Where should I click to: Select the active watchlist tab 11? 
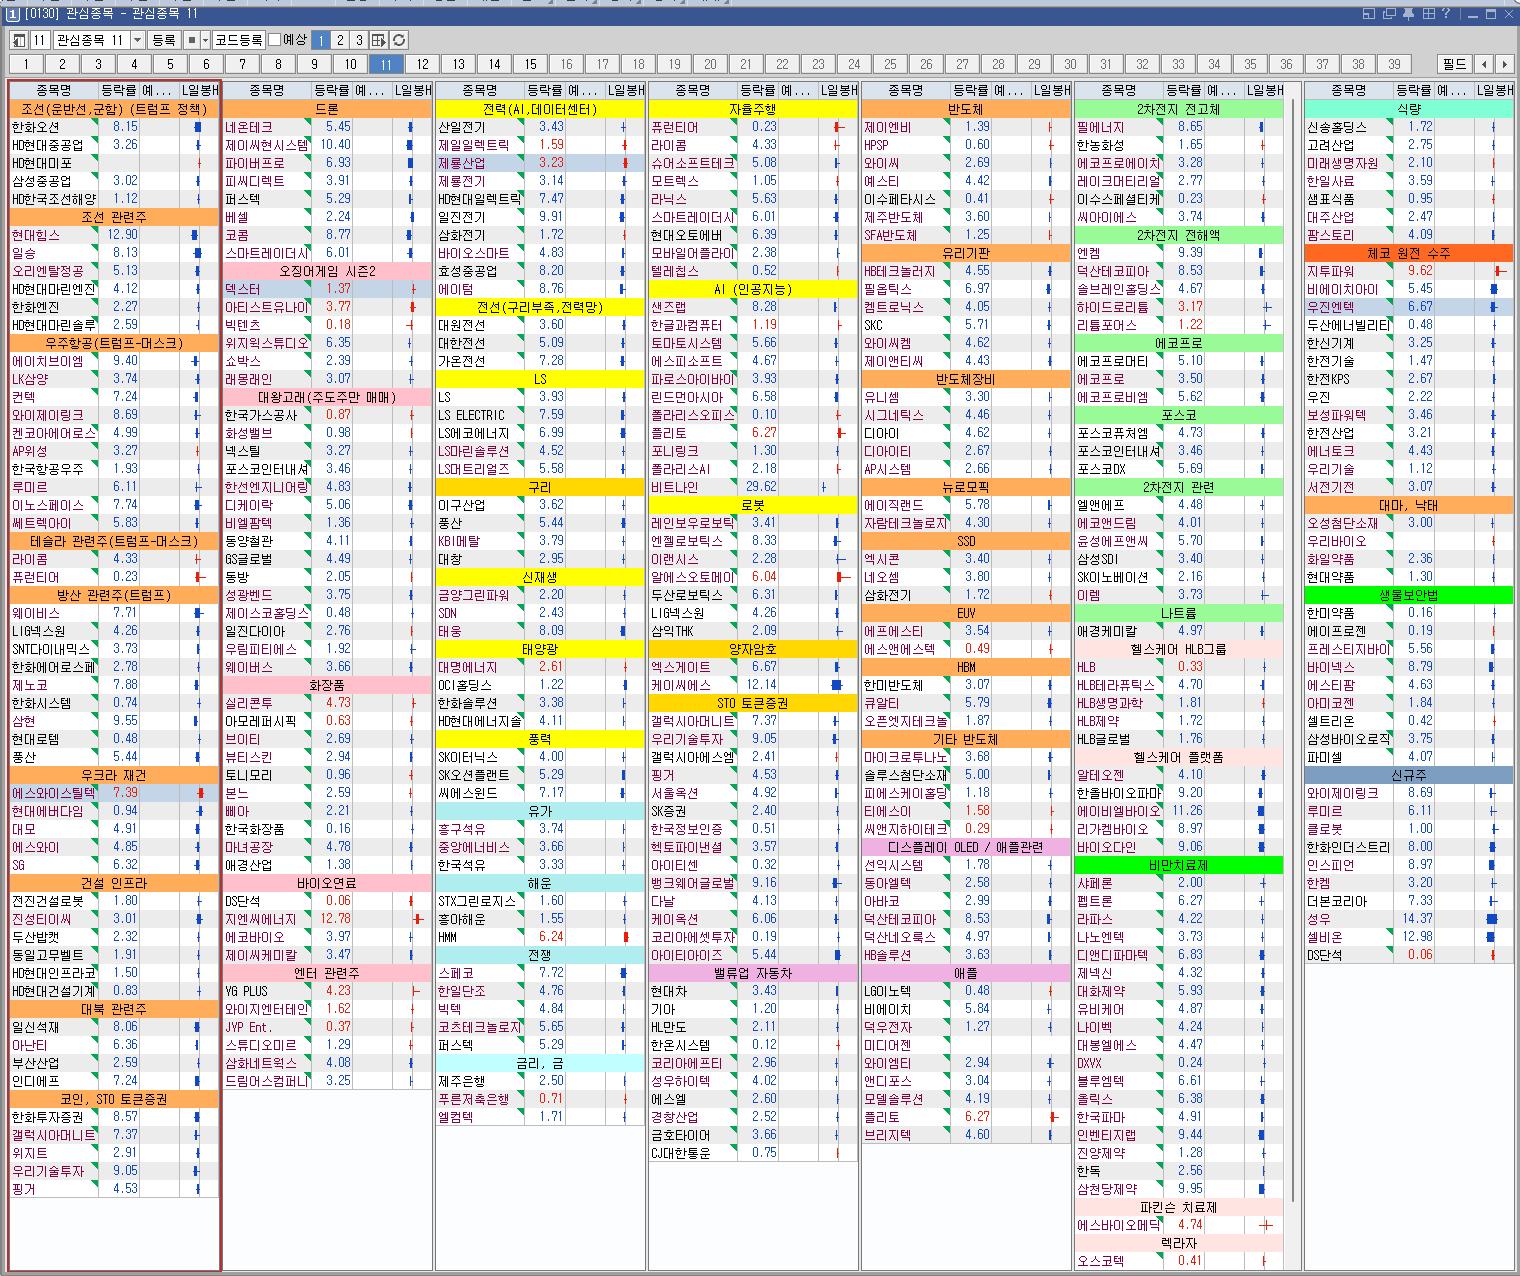click(386, 64)
